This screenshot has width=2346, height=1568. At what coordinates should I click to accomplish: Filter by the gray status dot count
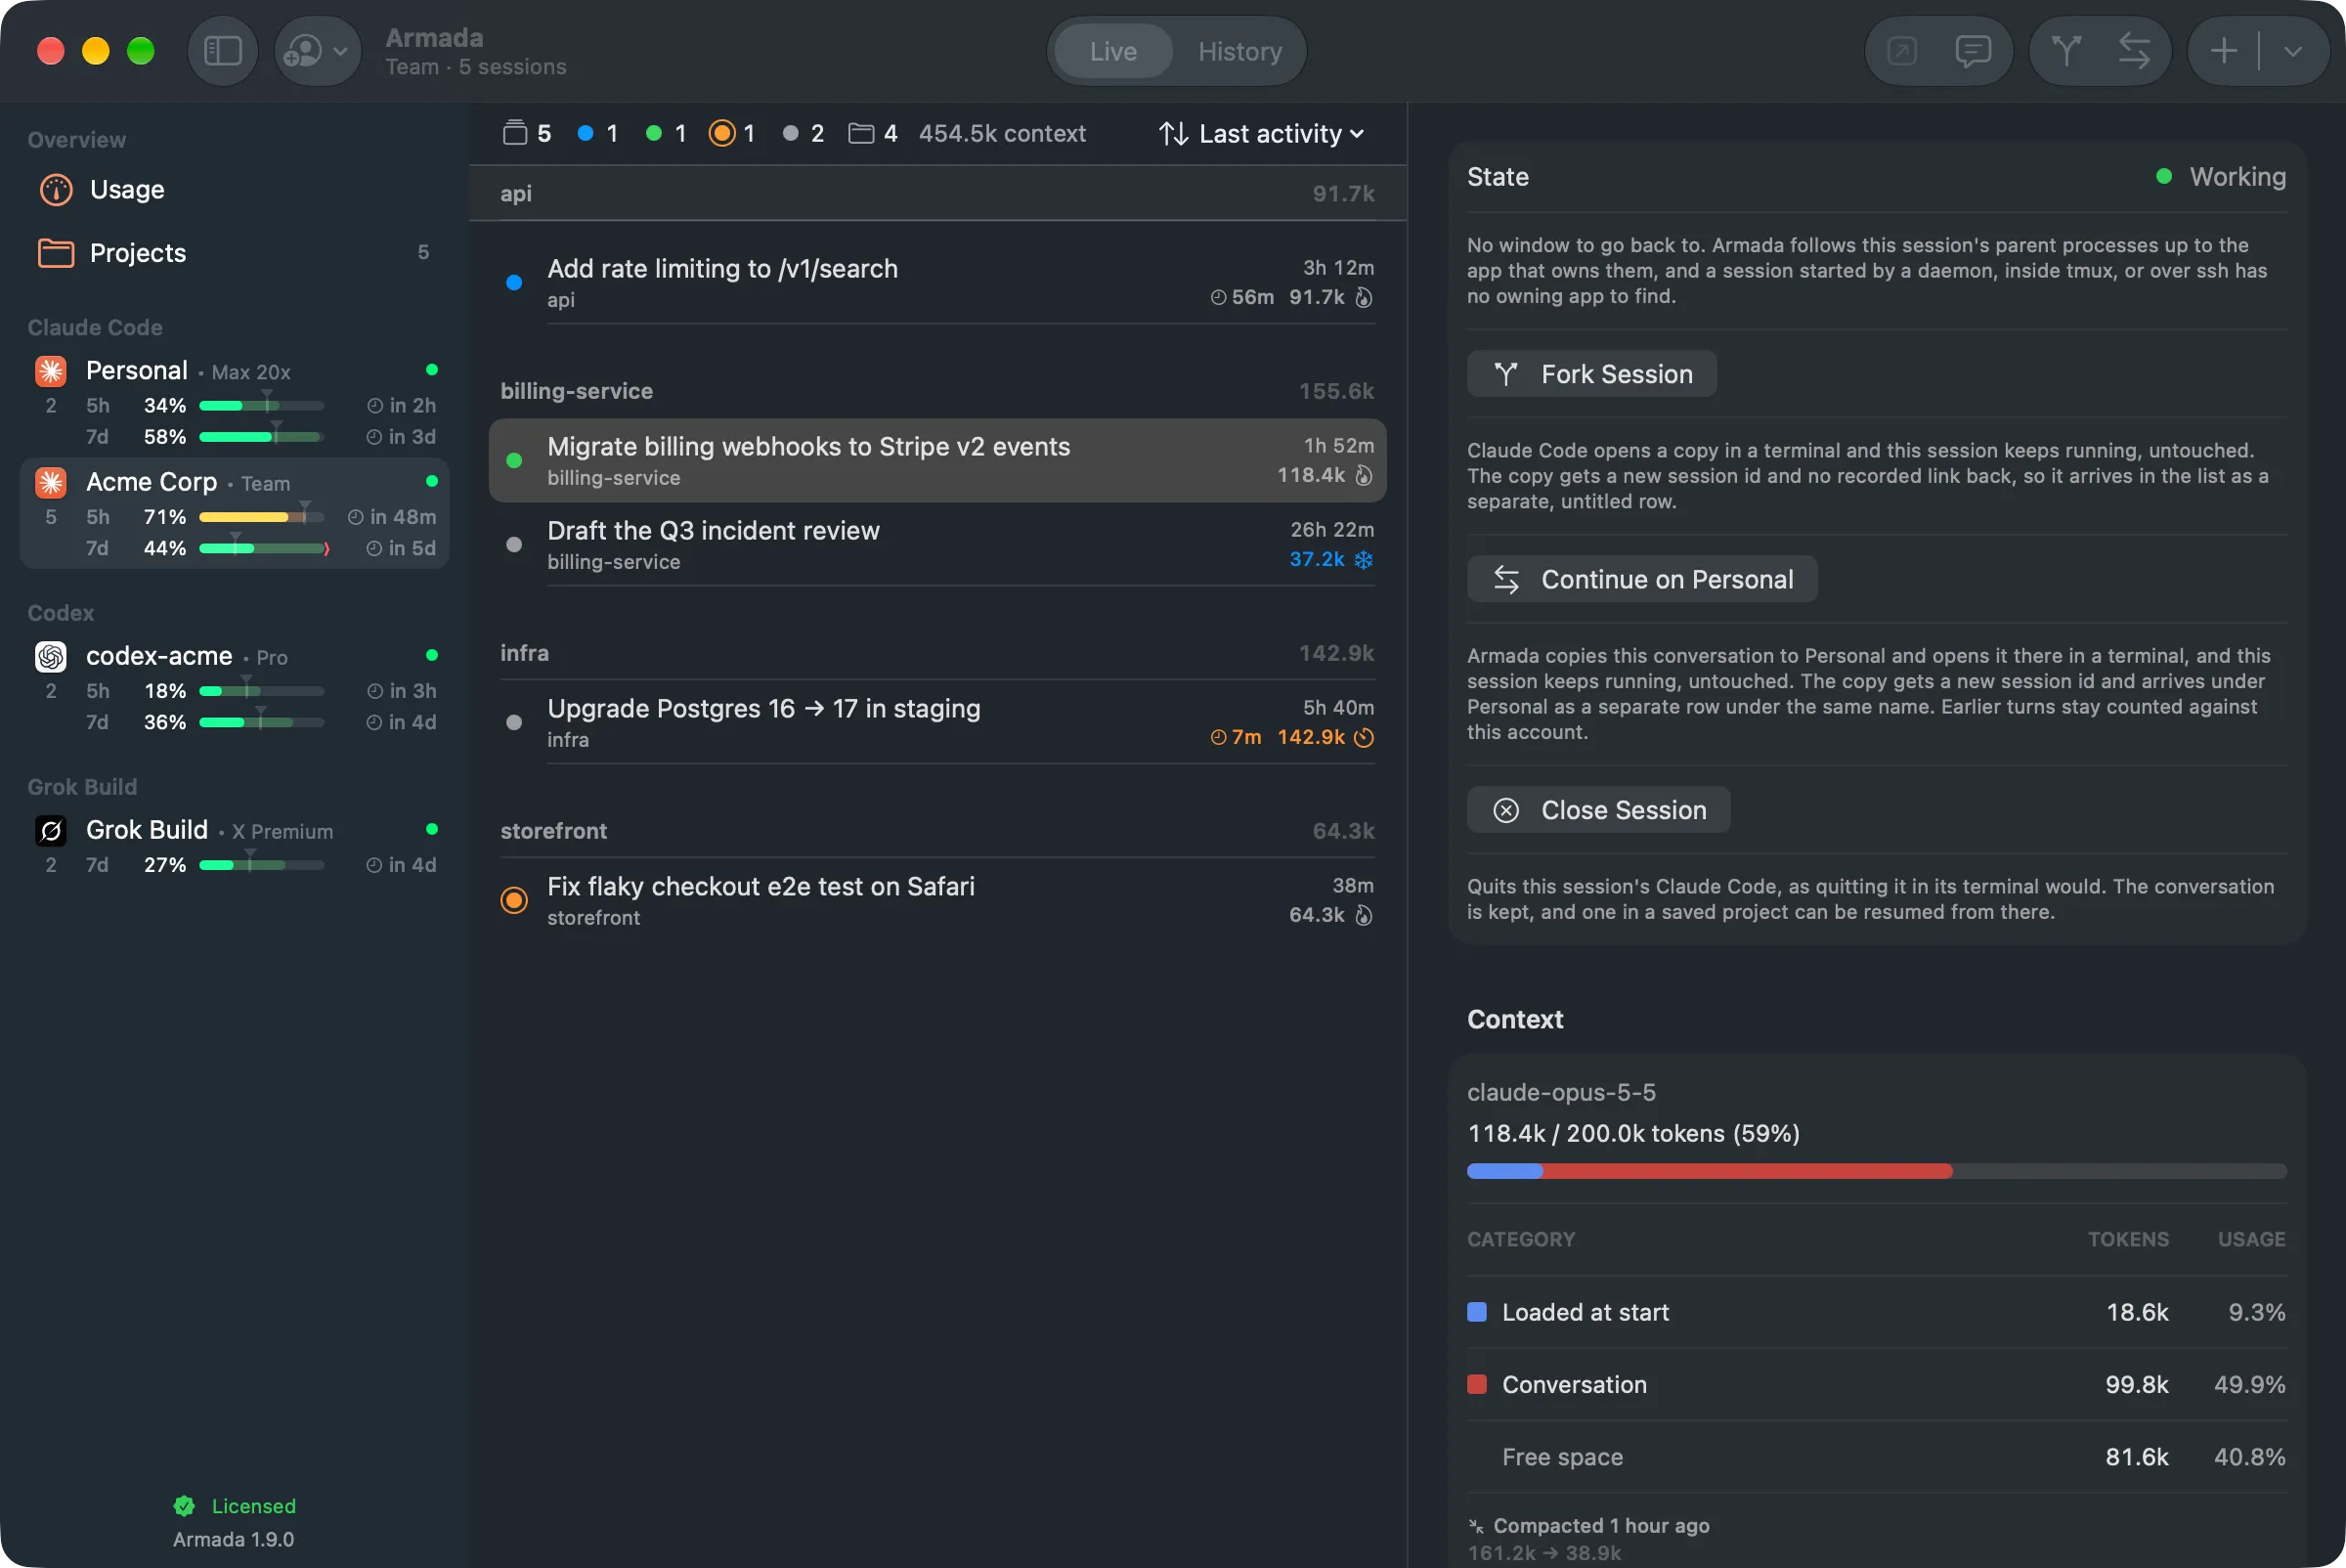803,134
